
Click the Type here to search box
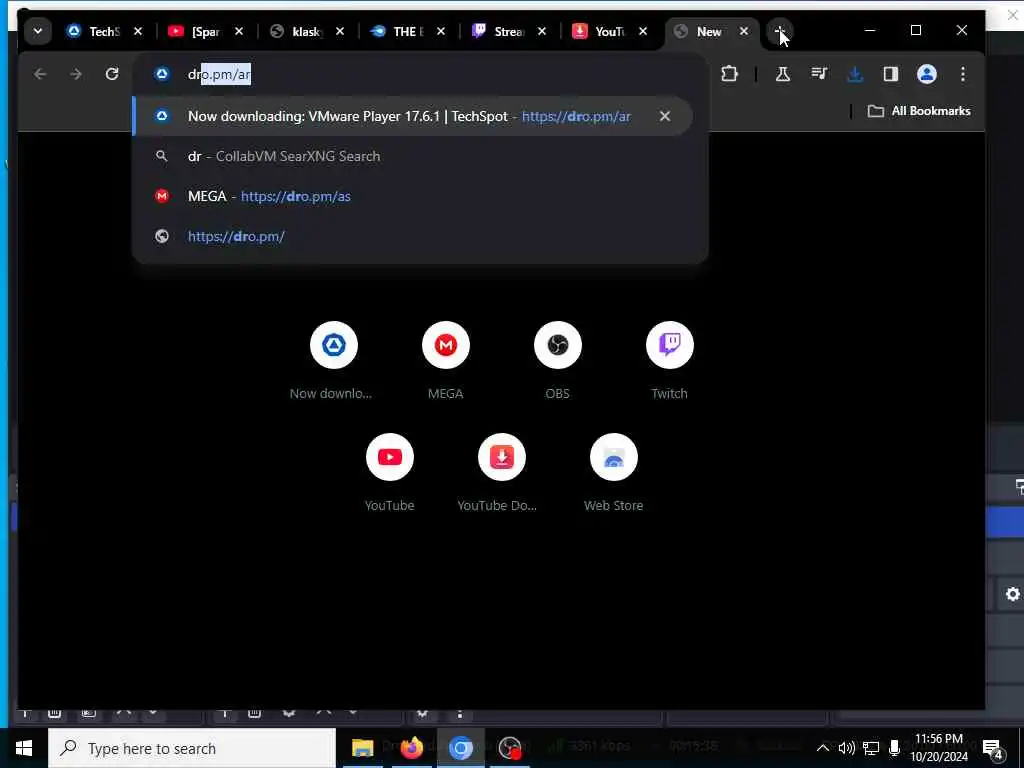(192, 748)
